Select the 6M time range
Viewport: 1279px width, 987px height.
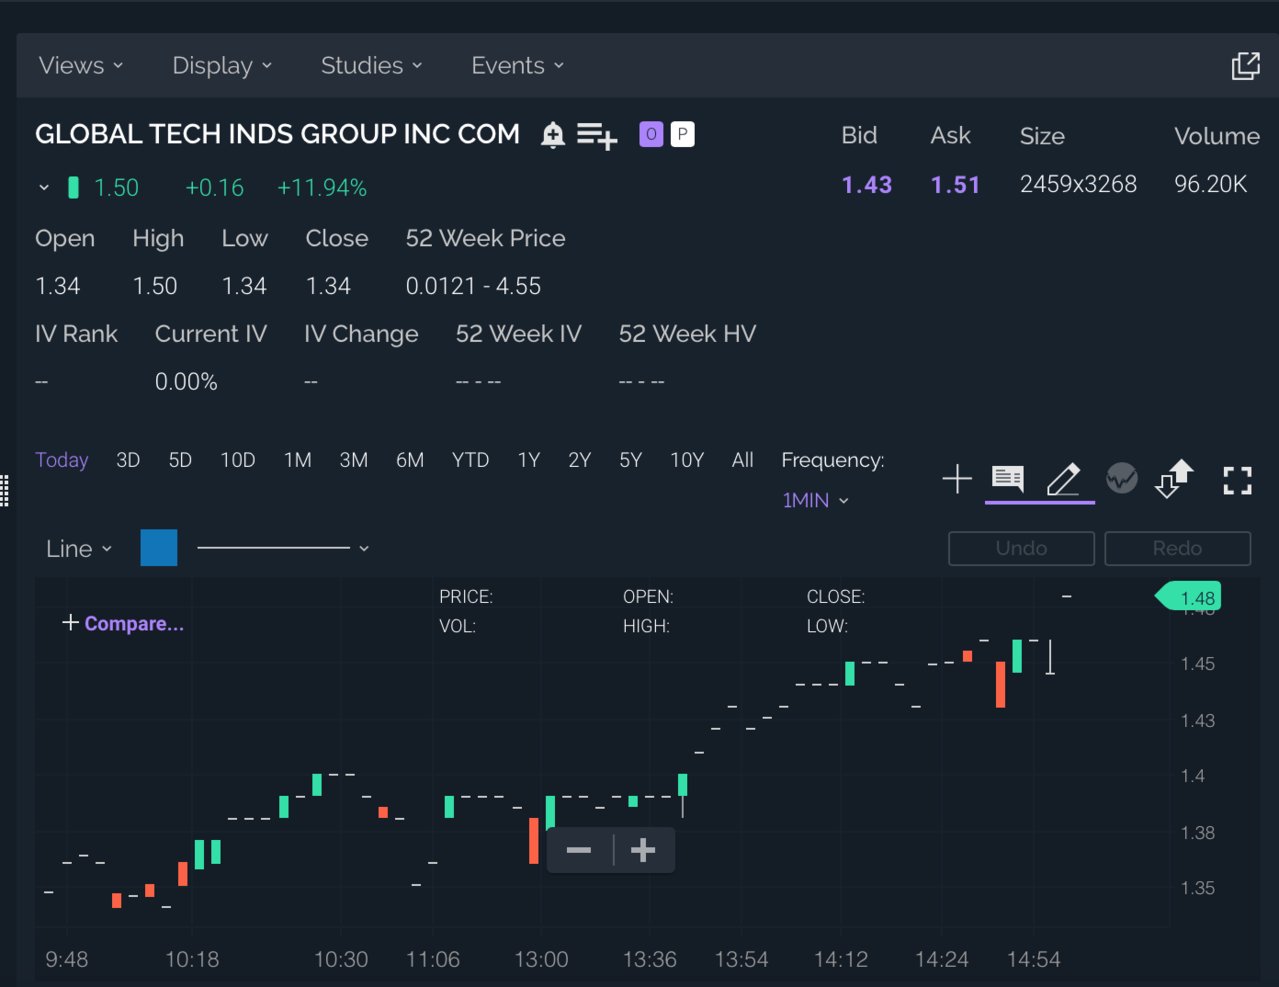coord(410,460)
